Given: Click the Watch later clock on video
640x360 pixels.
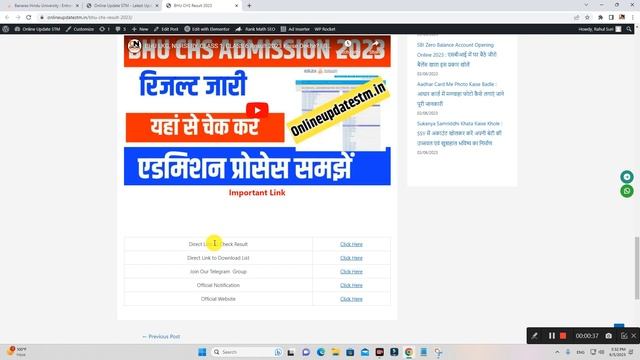Looking at the screenshot, I should tap(348, 44).
